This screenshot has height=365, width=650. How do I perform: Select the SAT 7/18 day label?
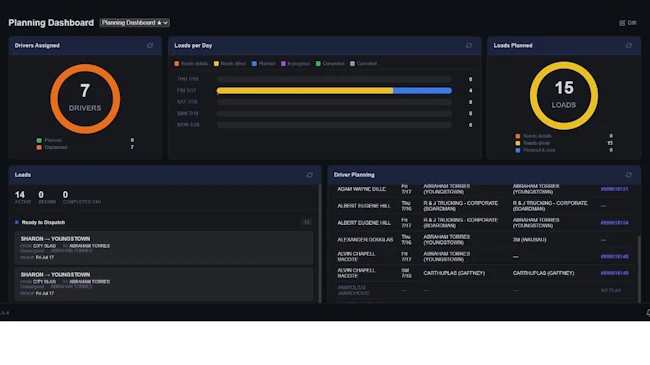[187, 102]
